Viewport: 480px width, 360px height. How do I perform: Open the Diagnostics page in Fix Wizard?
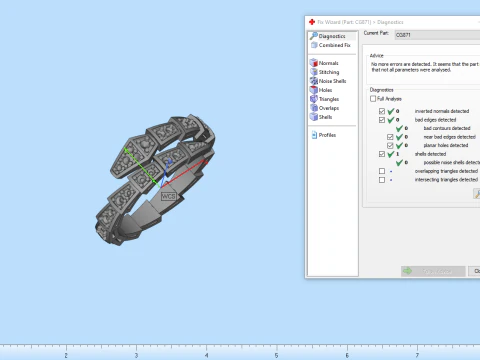[332, 36]
